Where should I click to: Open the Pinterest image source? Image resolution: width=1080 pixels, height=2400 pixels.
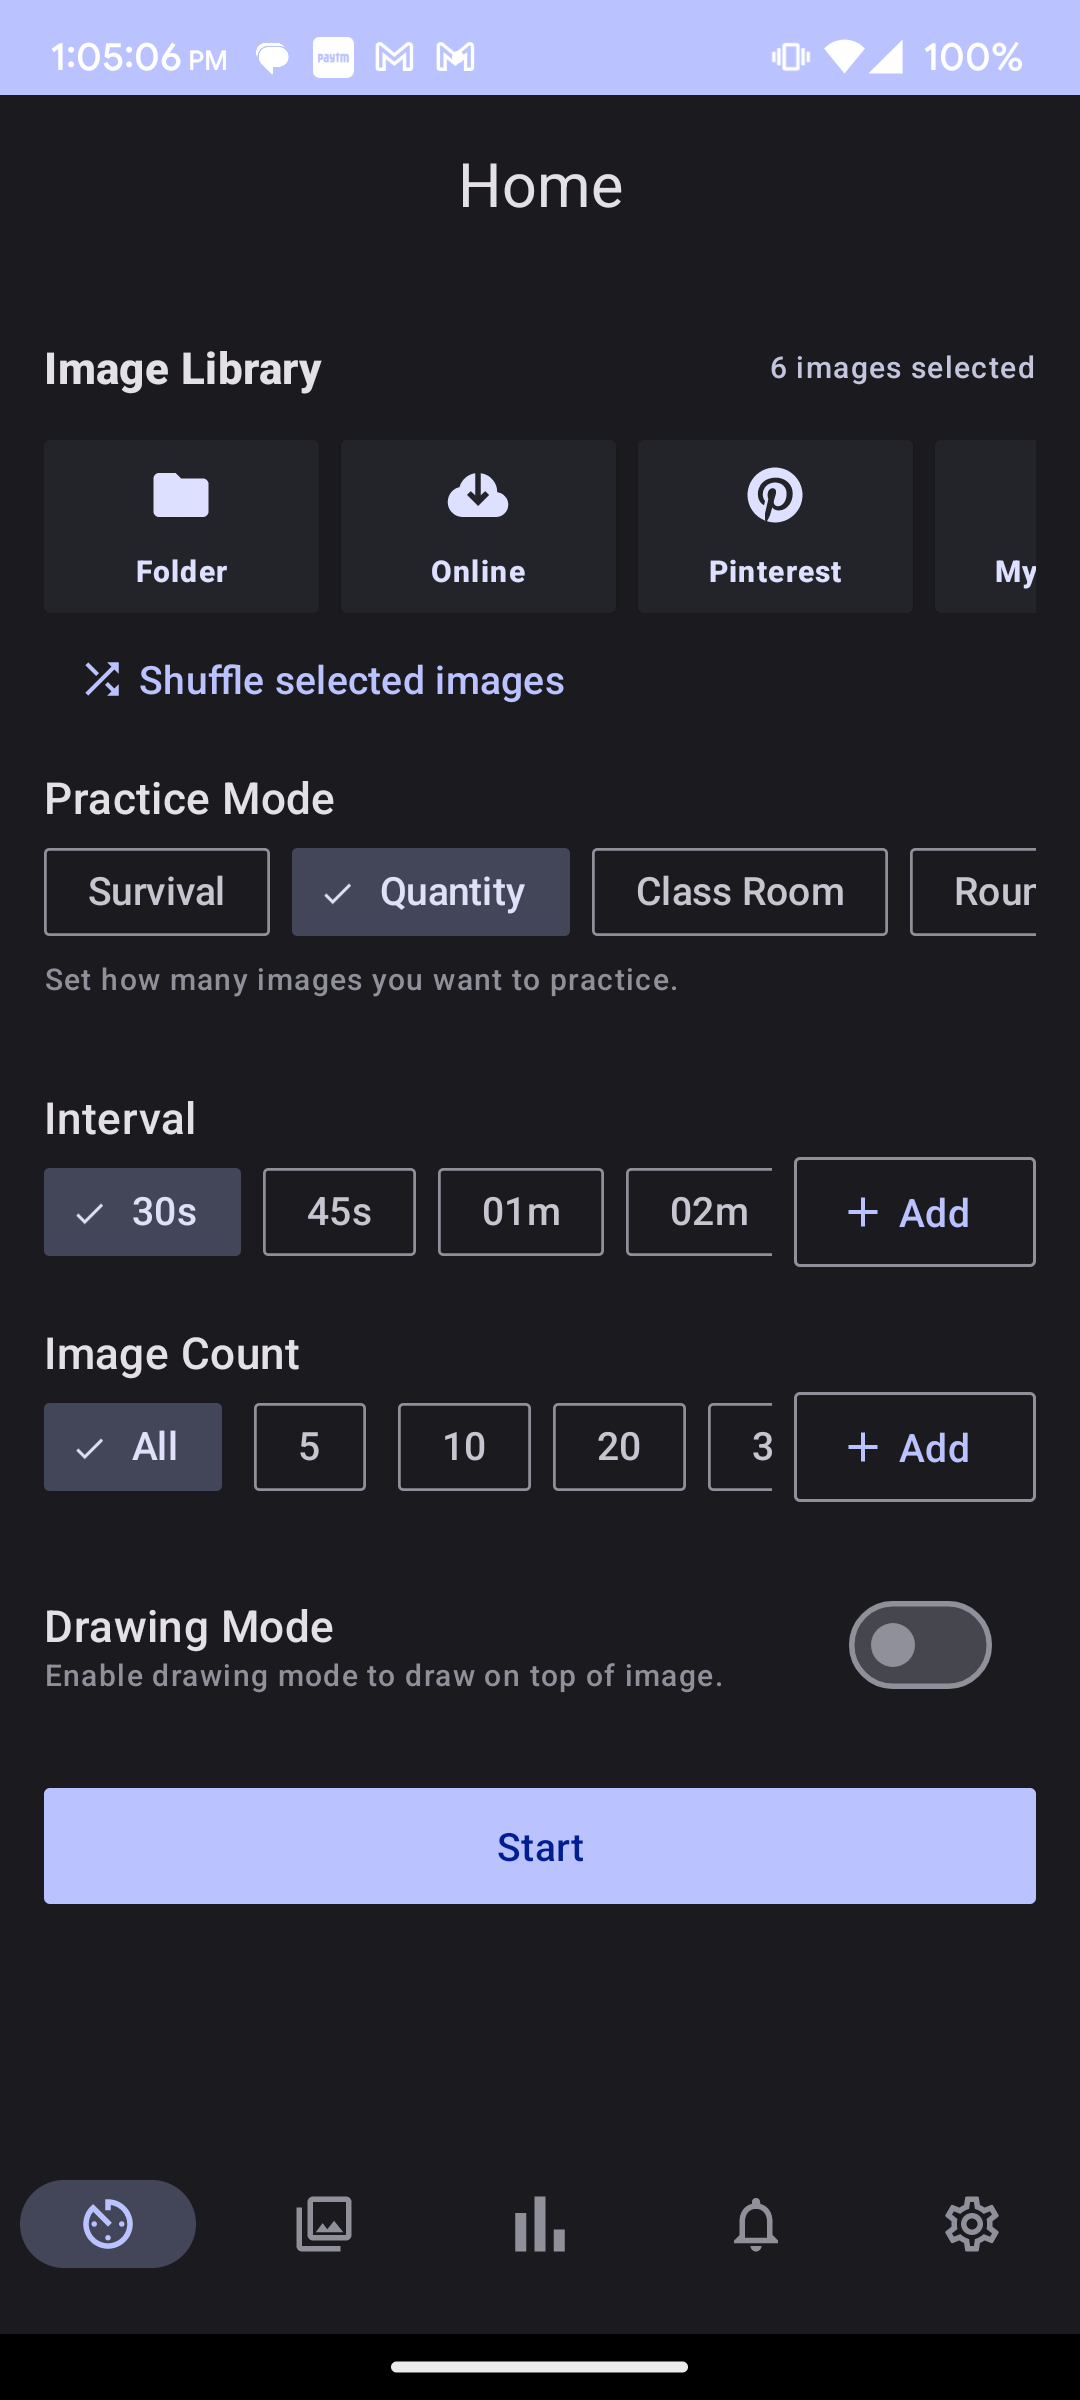point(775,526)
